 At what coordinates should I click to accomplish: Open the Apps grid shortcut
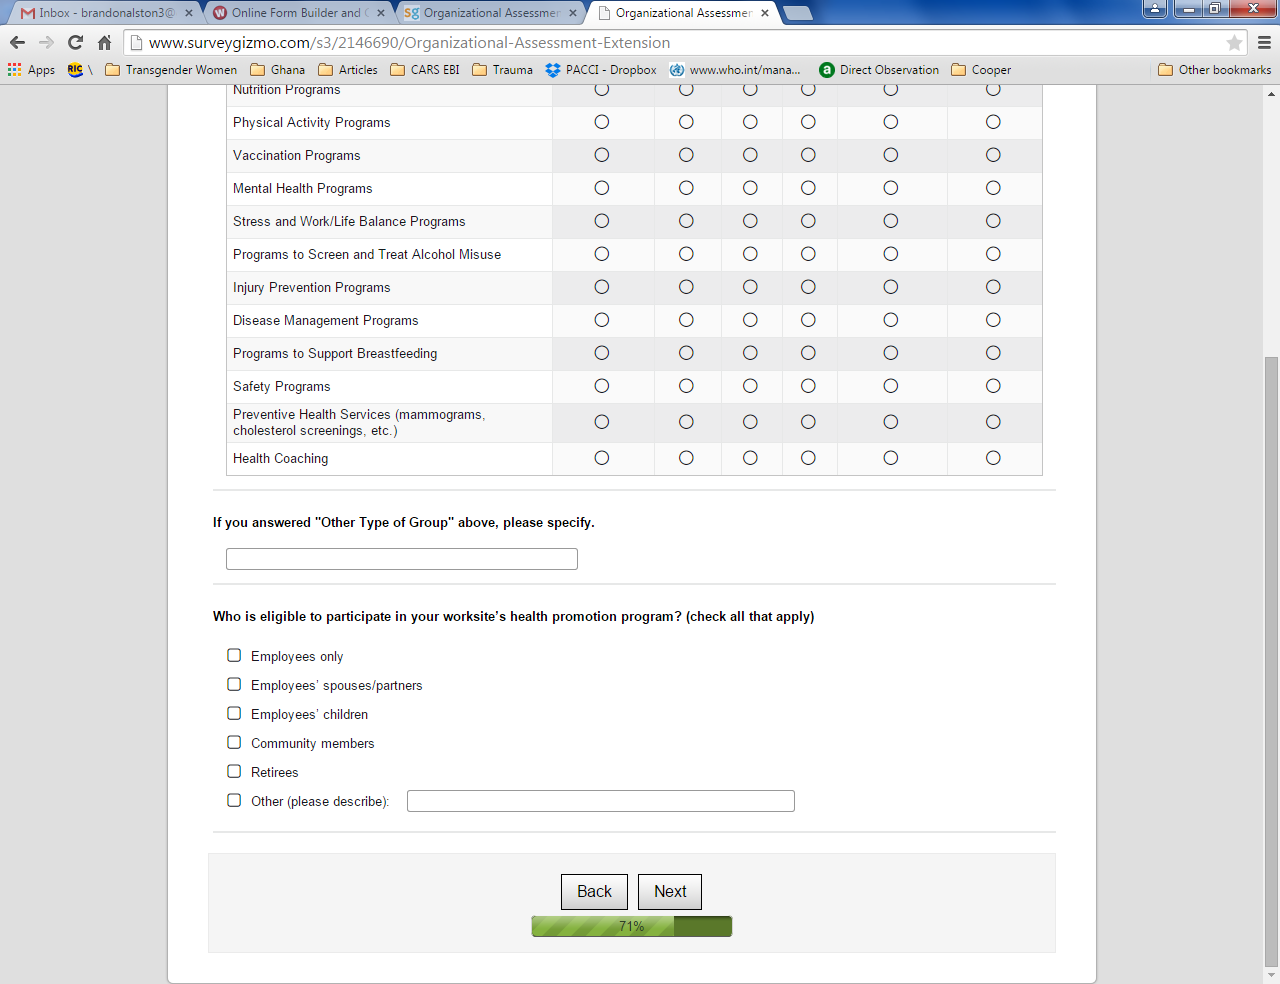pyautogui.click(x=31, y=70)
